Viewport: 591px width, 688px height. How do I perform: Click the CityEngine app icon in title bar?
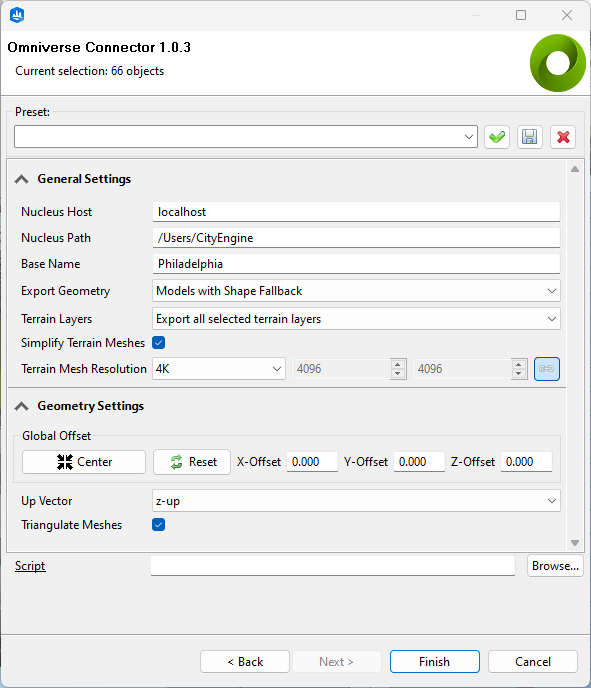point(17,15)
